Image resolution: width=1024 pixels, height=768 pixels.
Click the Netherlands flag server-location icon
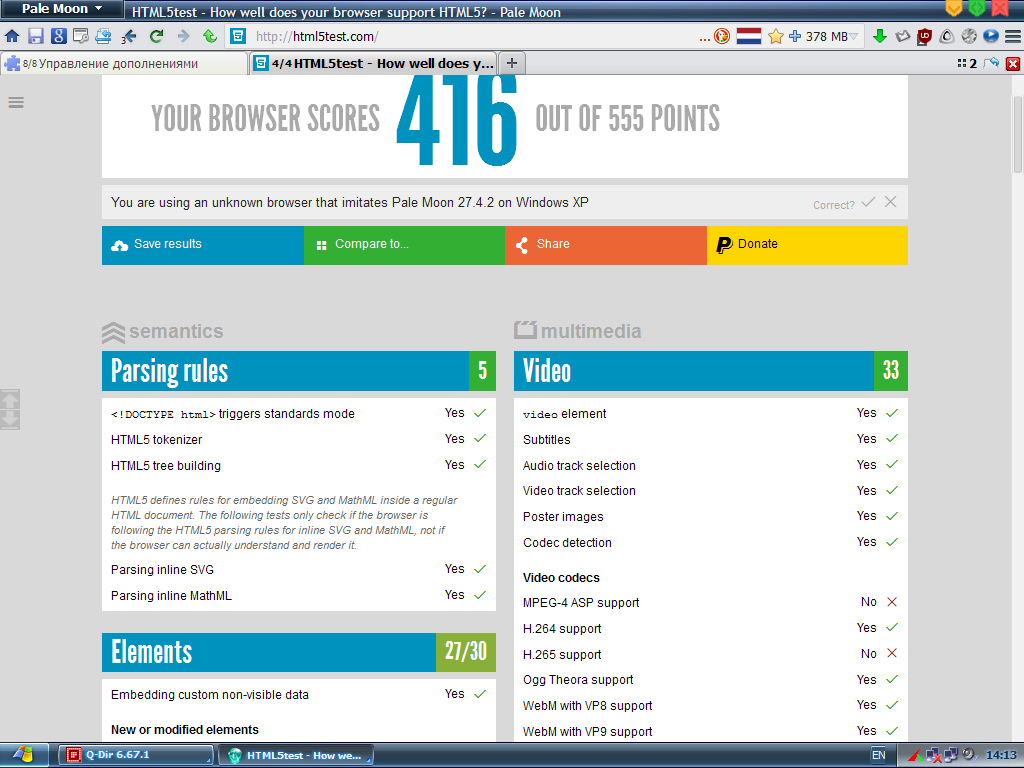pos(748,36)
